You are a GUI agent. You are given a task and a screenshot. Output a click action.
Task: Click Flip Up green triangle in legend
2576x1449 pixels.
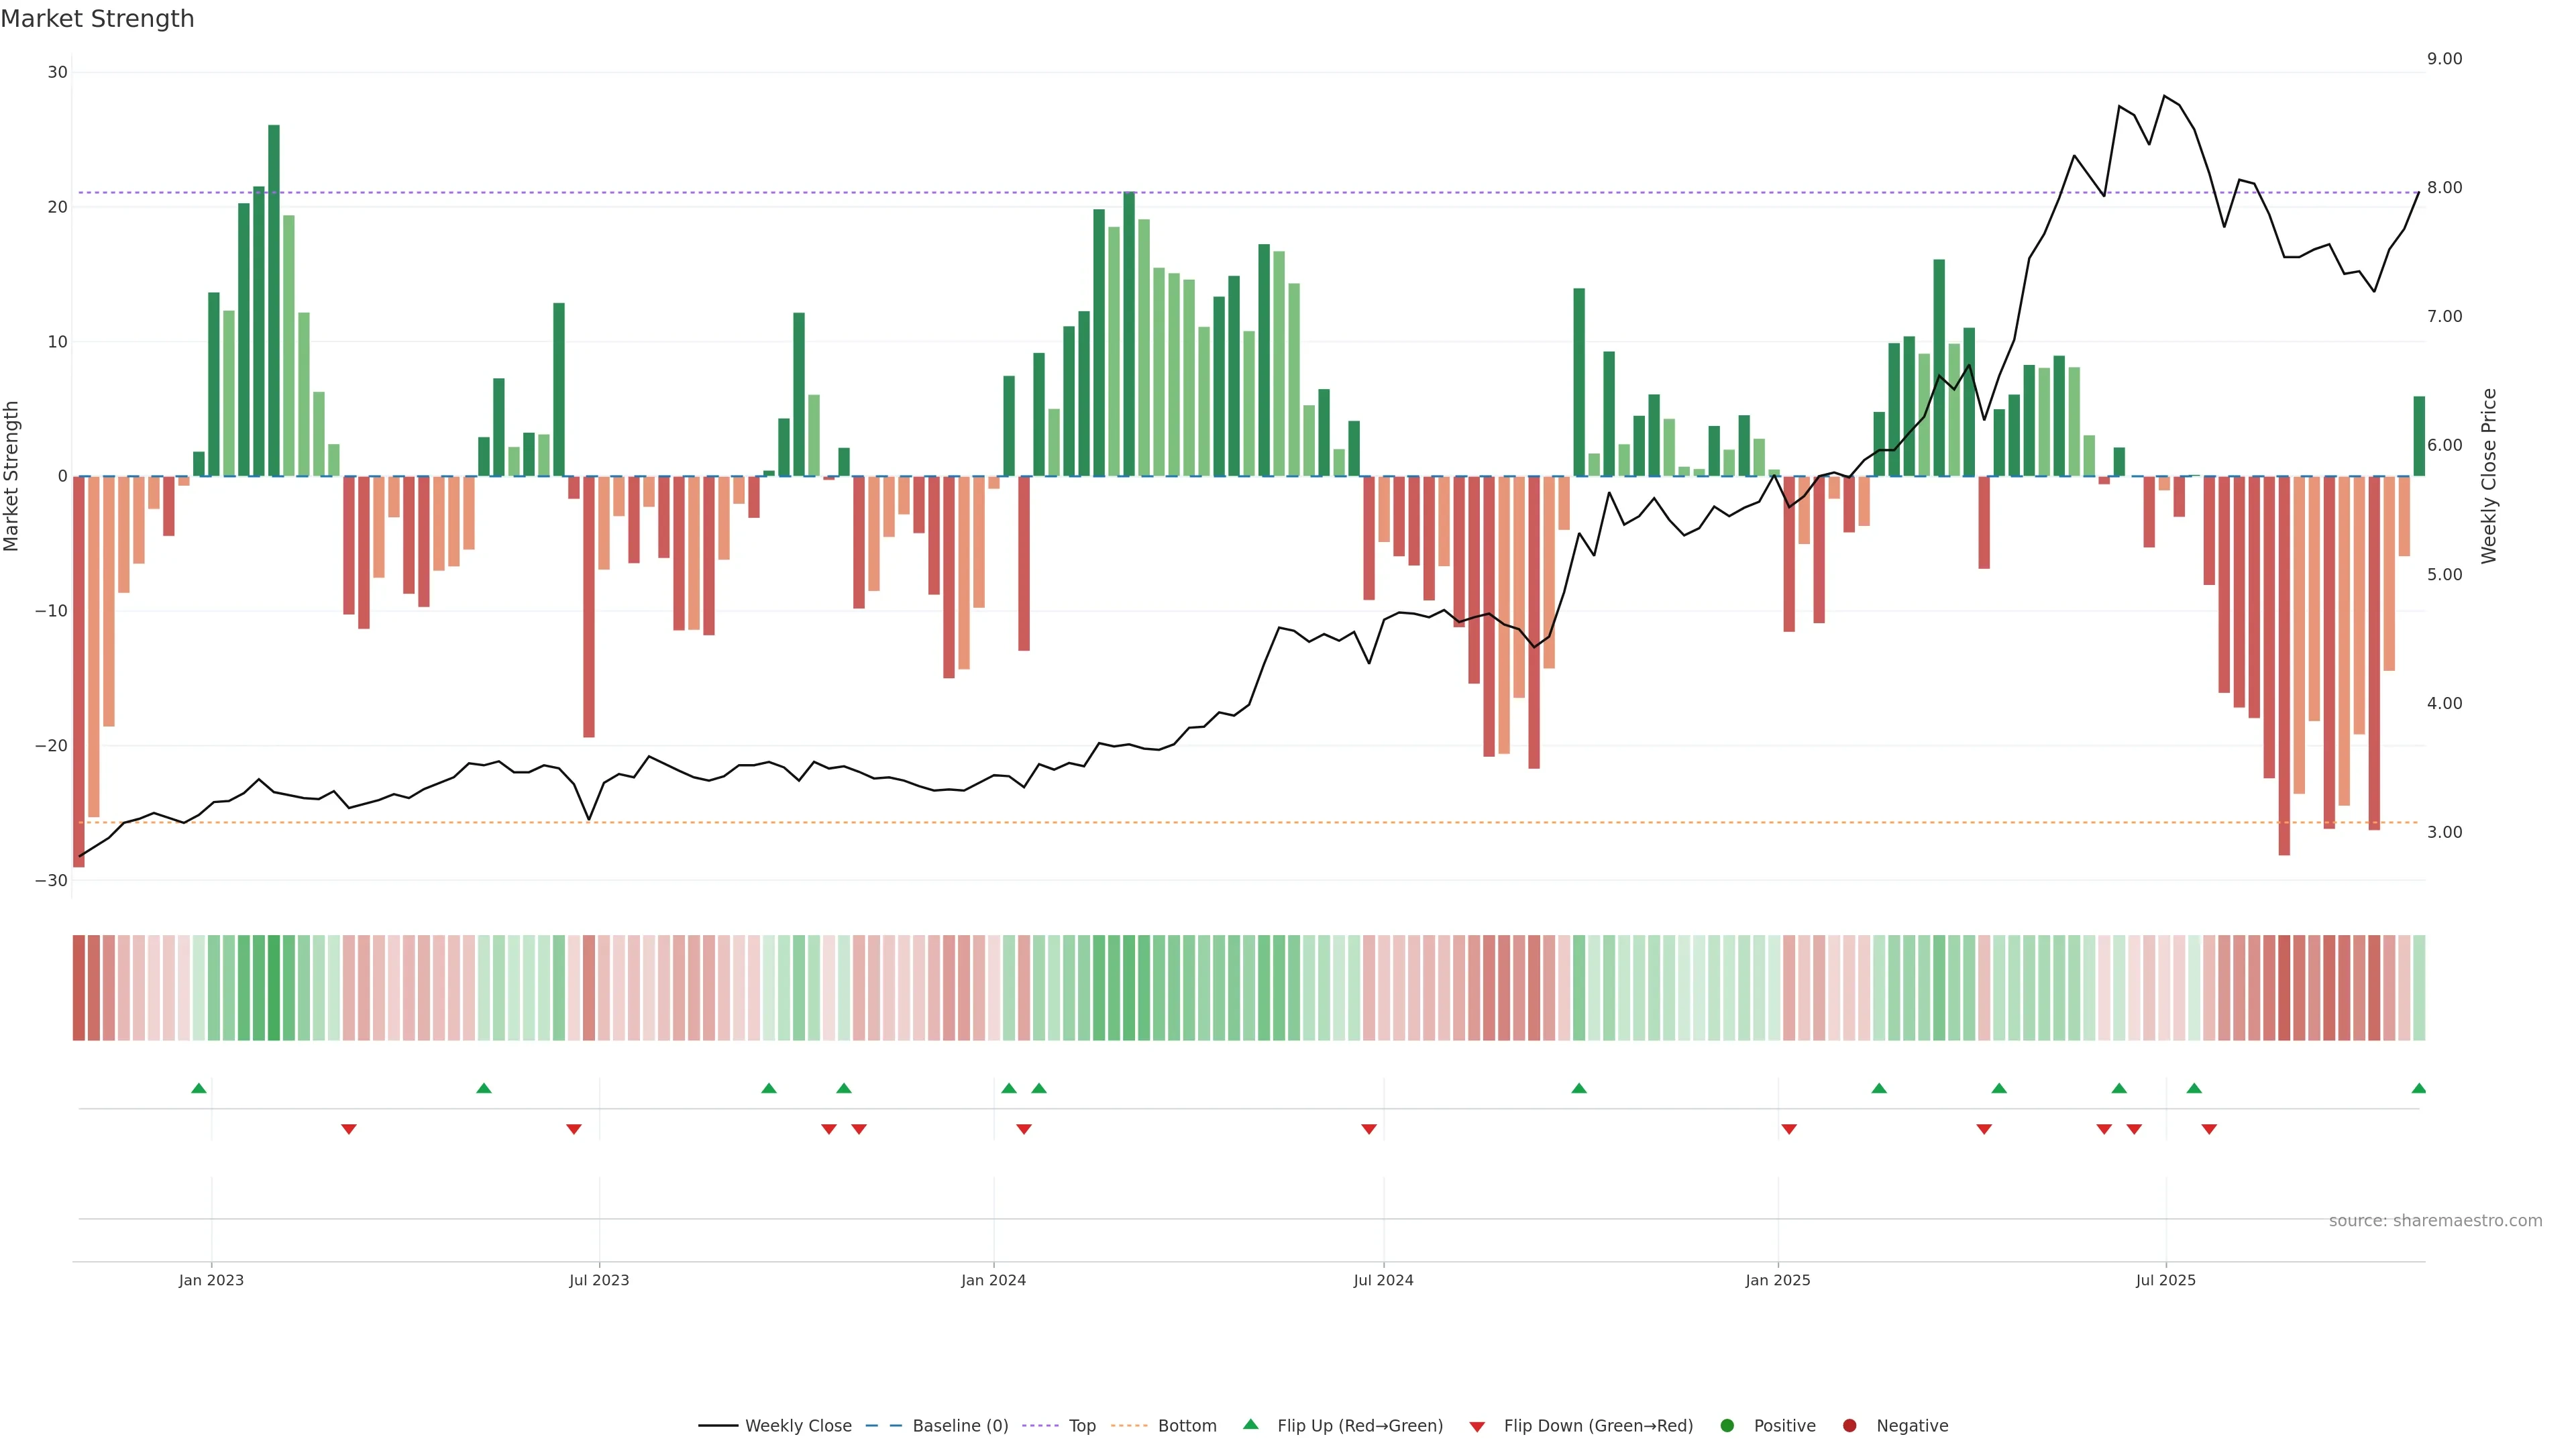[x=1250, y=1425]
